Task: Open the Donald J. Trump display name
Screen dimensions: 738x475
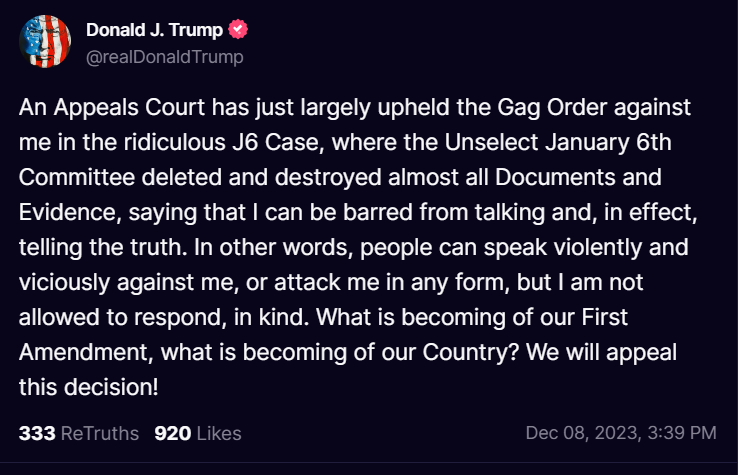Action: (x=154, y=30)
